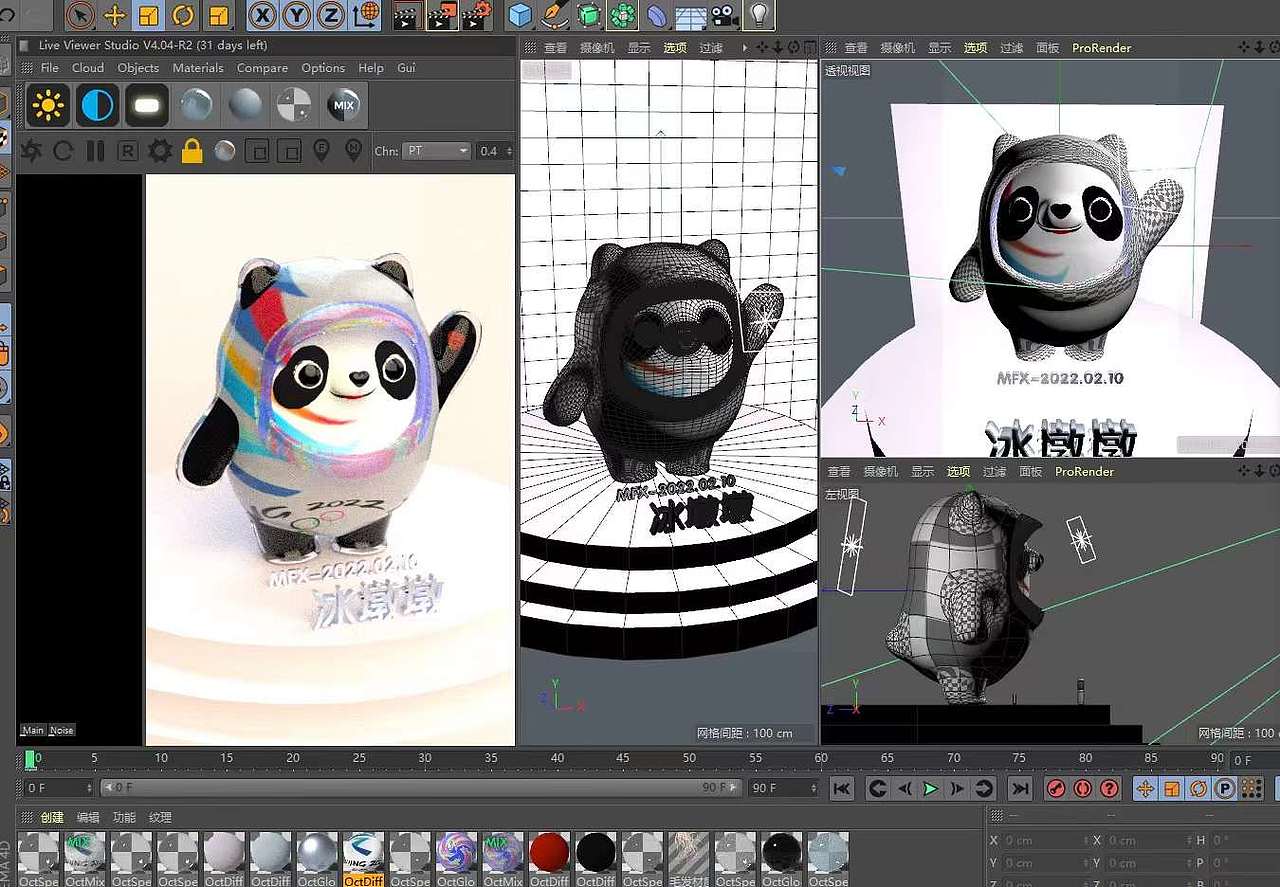Click timeline frame marker 45

622,758
